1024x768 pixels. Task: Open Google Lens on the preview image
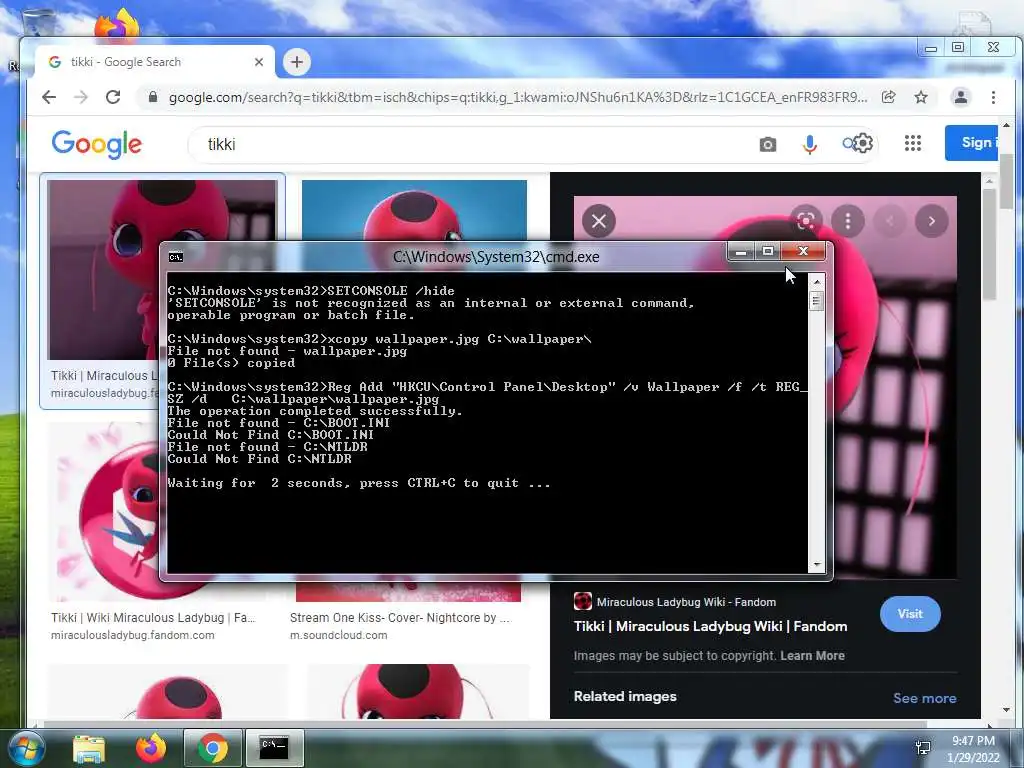pos(806,221)
